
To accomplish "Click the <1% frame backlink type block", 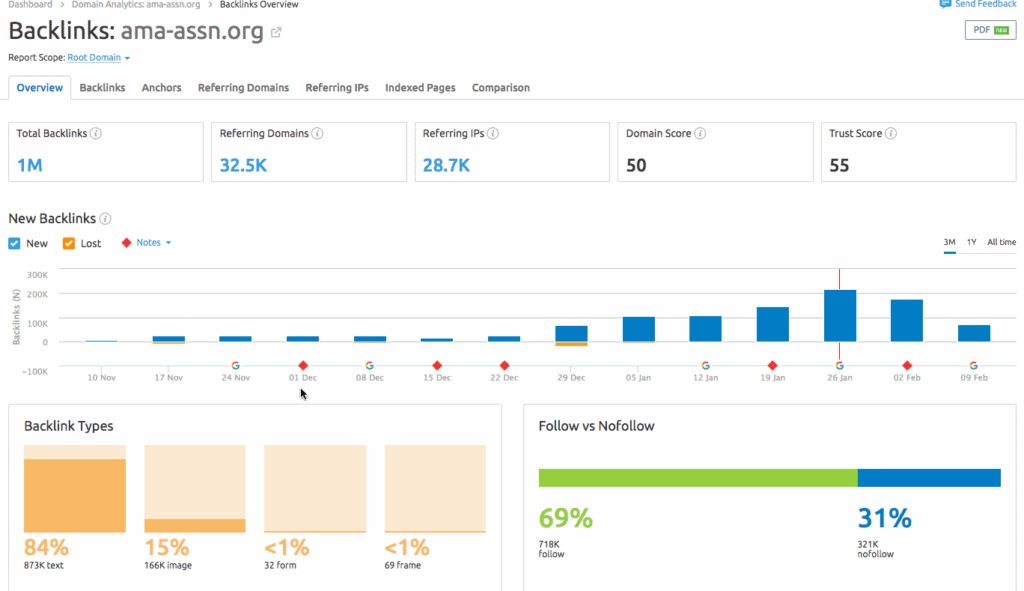I will click(x=435, y=488).
